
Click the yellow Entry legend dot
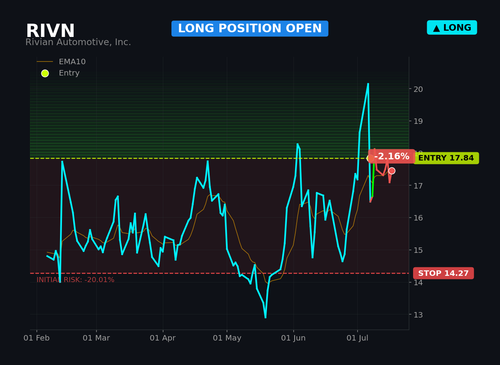click(x=45, y=73)
